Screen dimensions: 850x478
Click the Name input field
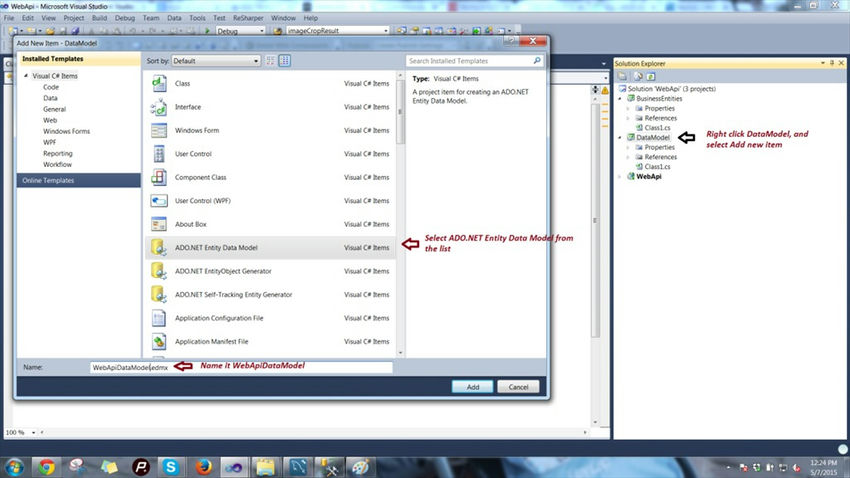point(241,367)
